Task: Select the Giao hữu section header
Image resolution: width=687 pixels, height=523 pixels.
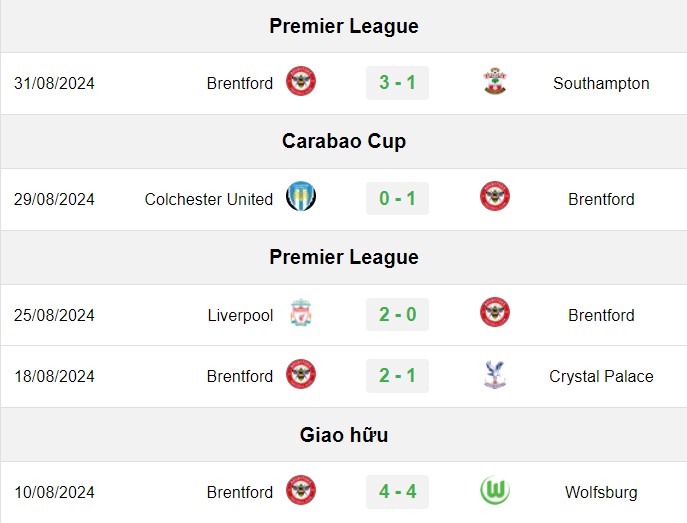Action: click(344, 435)
